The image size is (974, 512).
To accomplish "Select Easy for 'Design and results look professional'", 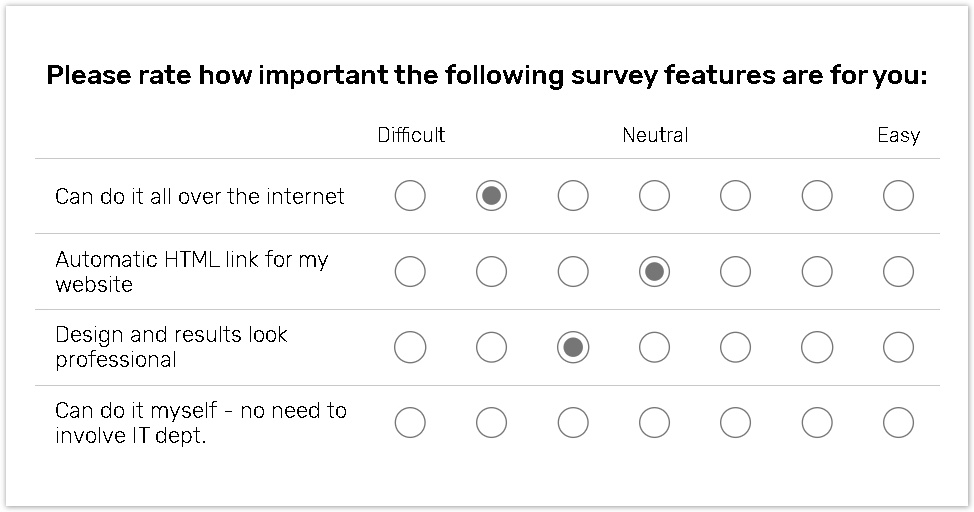I will click(898, 347).
